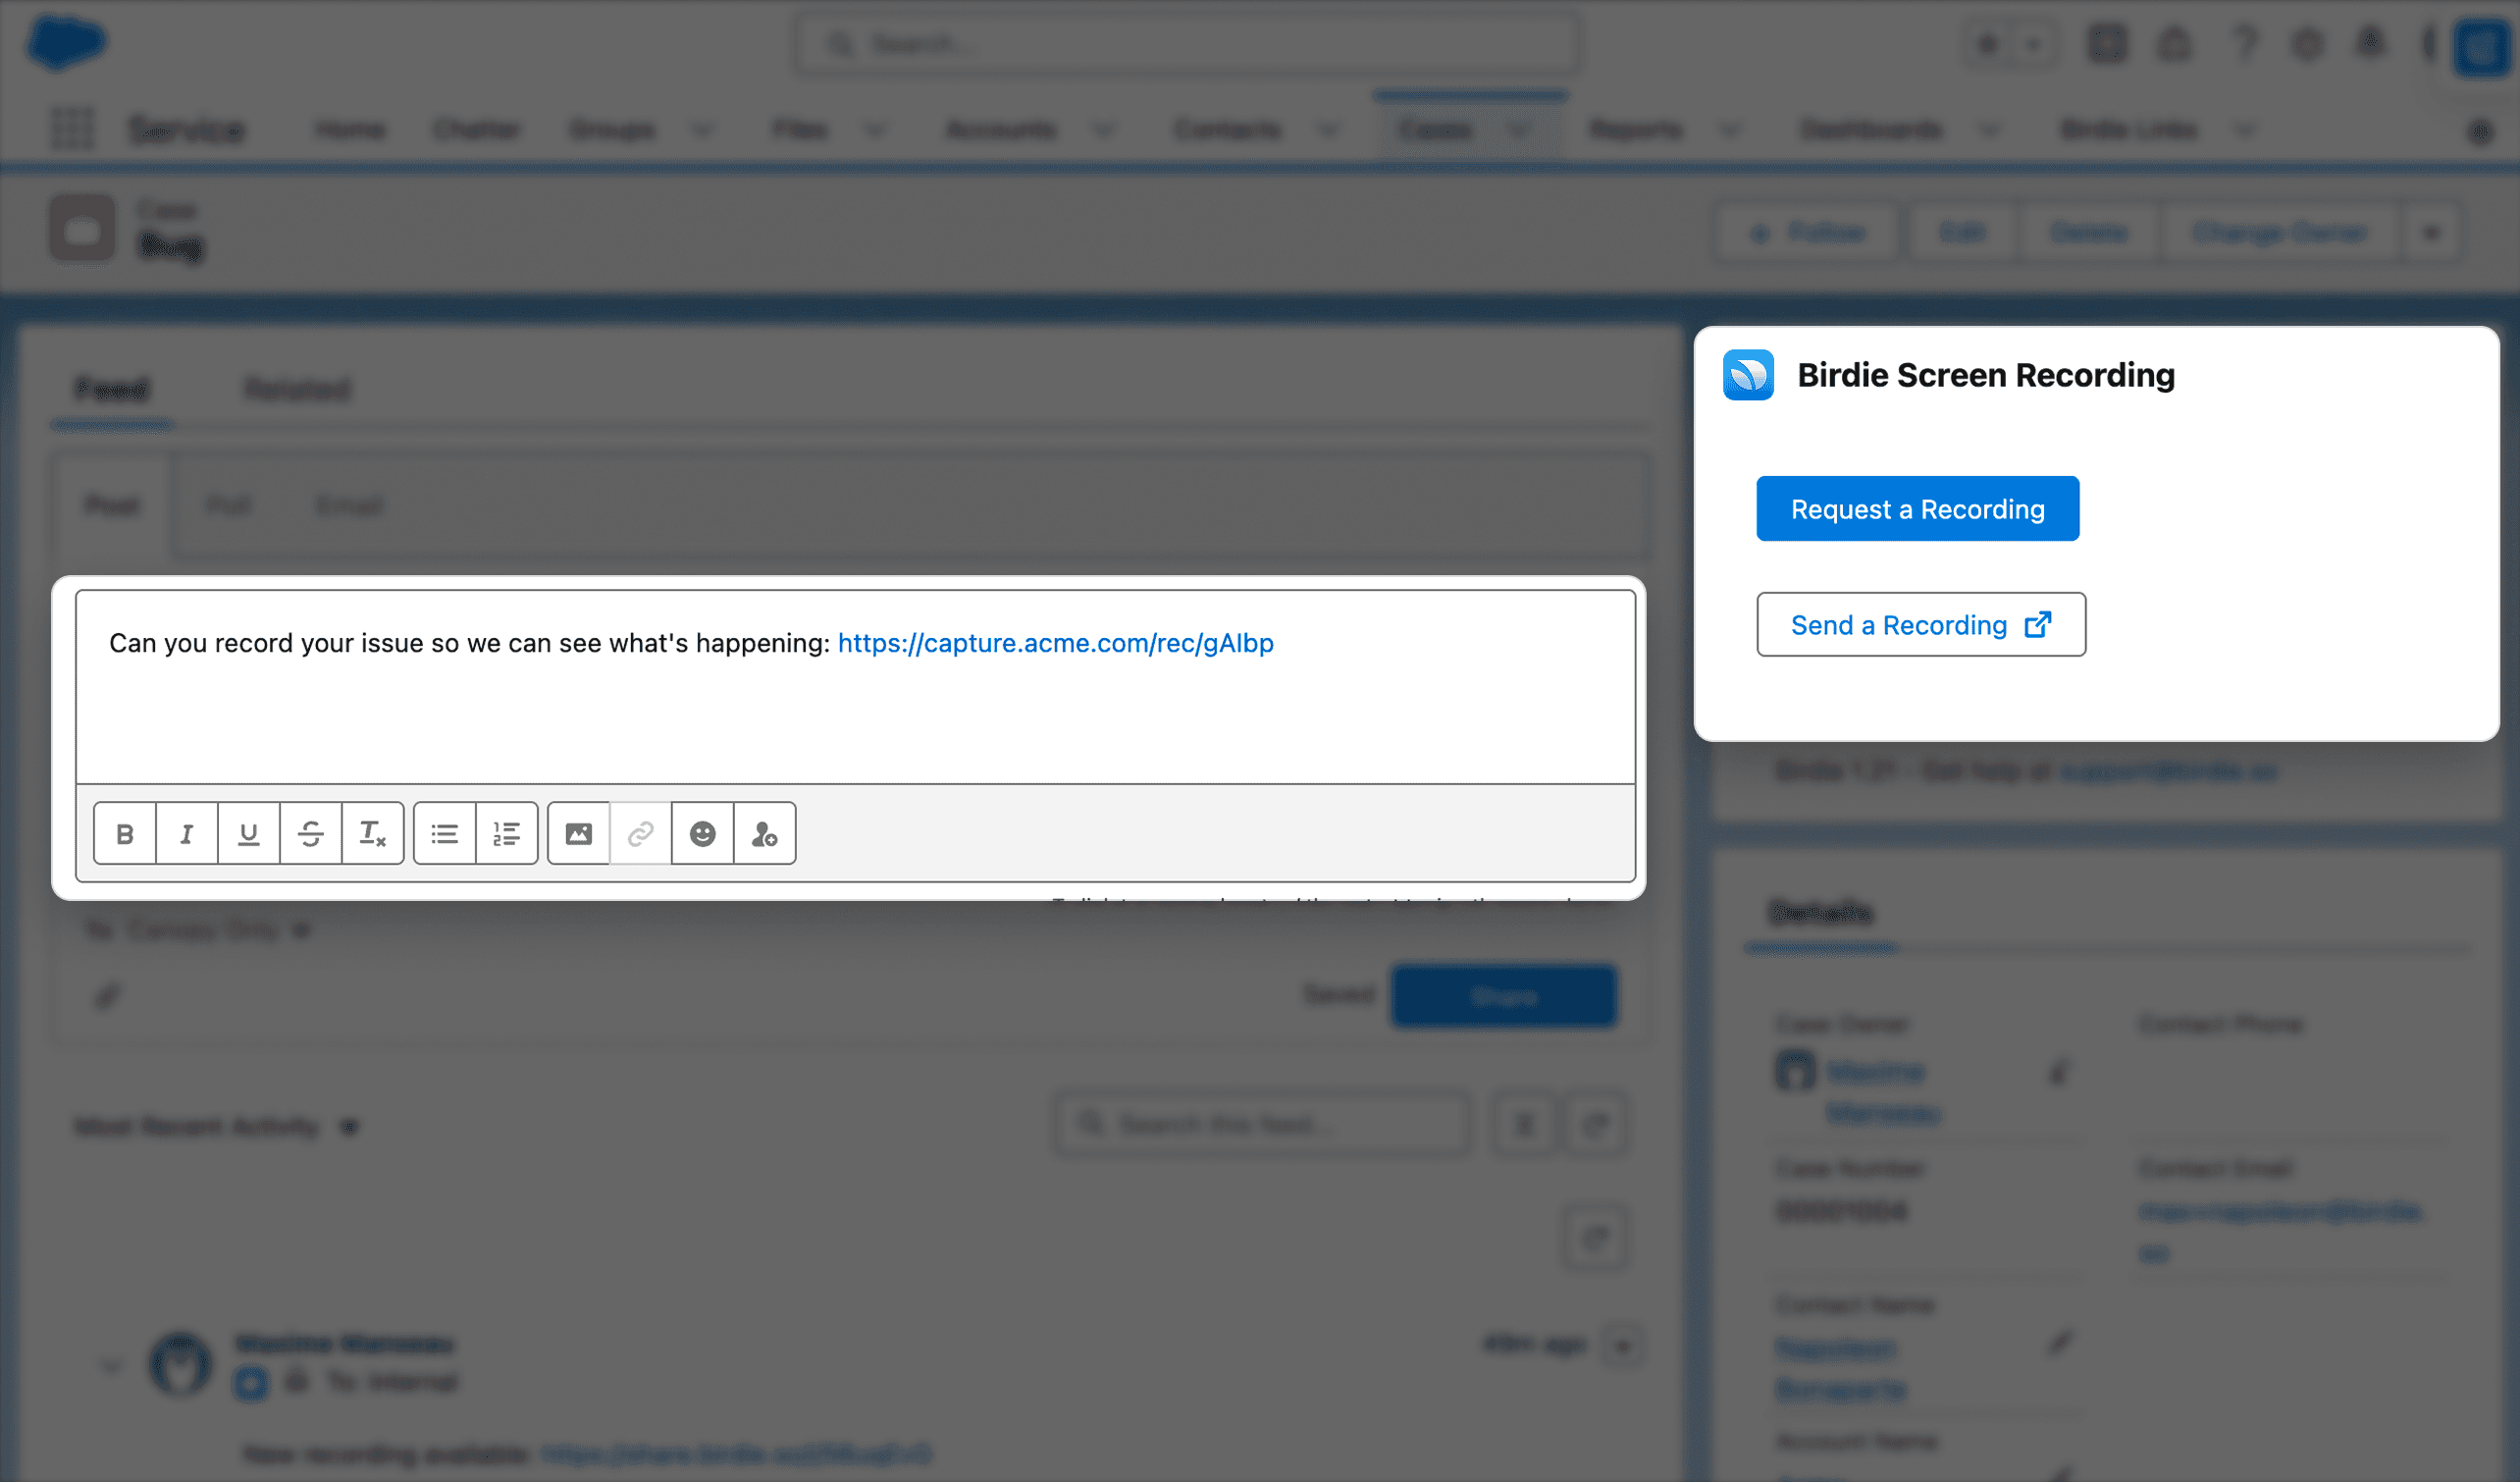Expand the Contacts tab chevron

click(1328, 130)
